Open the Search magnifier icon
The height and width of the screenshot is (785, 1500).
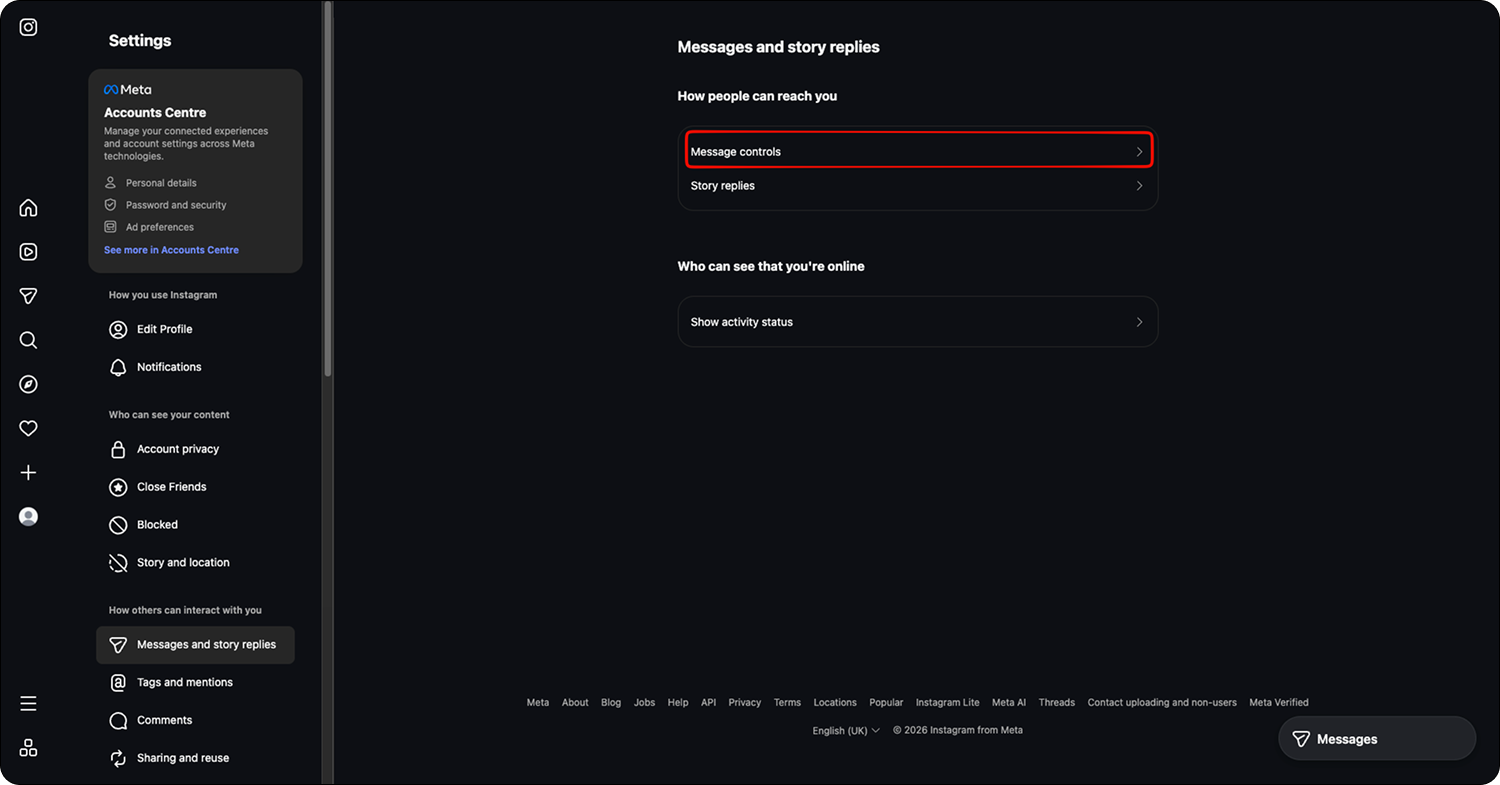(28, 340)
